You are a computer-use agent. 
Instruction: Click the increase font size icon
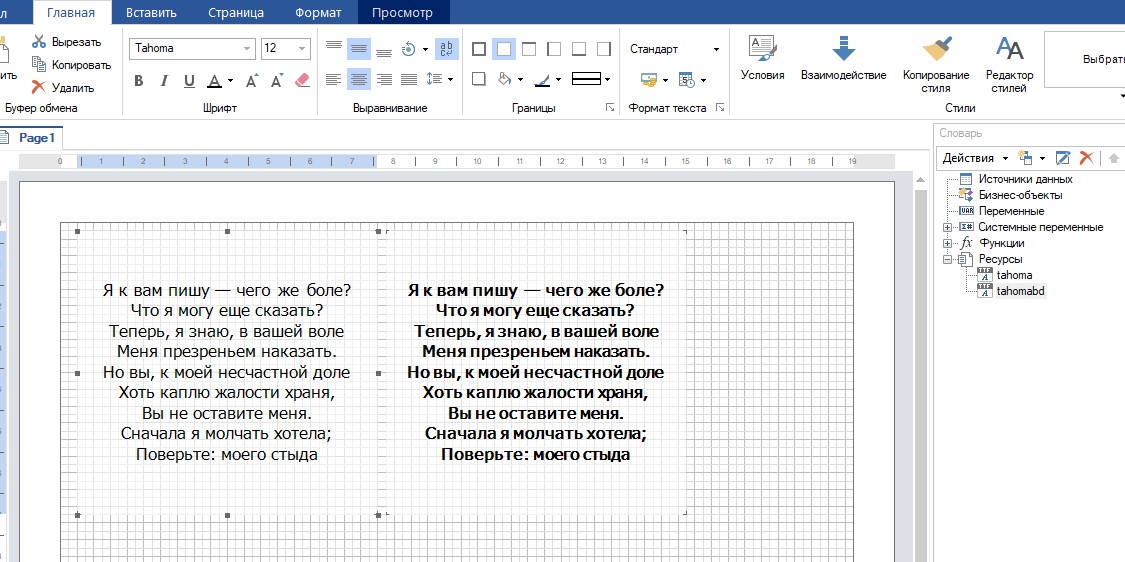pos(252,80)
